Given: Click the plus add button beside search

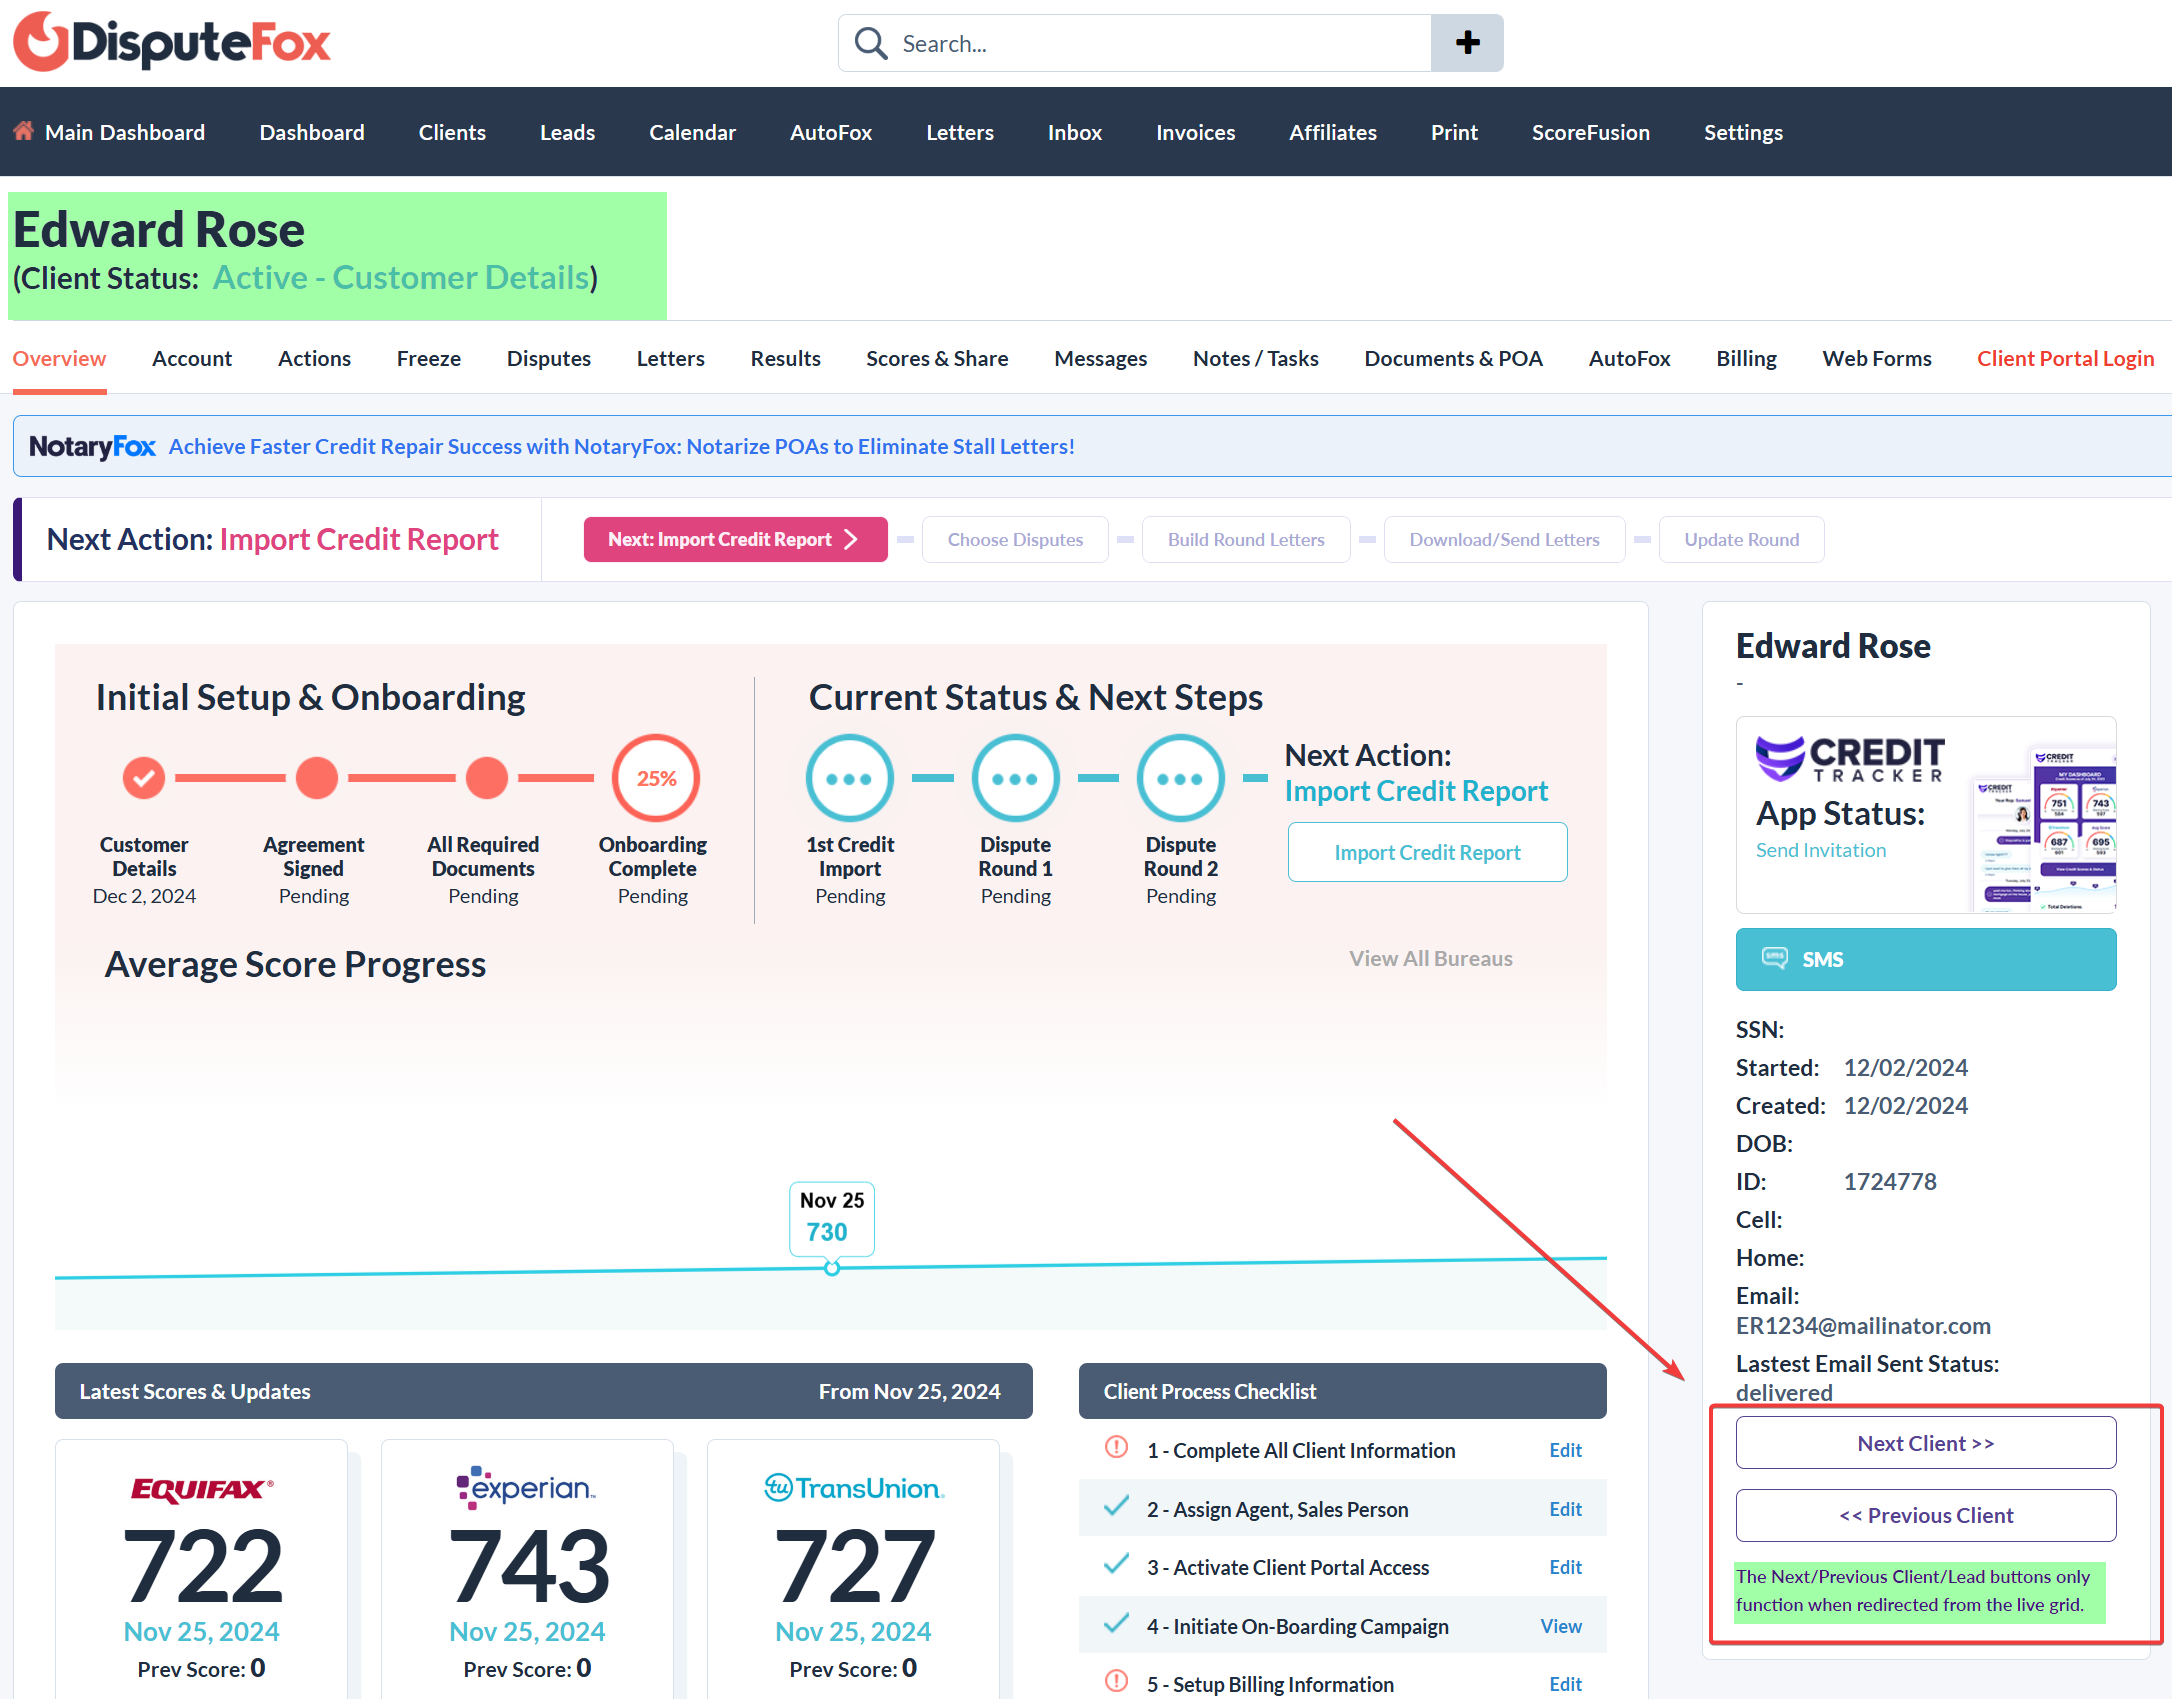Looking at the screenshot, I should [1466, 43].
